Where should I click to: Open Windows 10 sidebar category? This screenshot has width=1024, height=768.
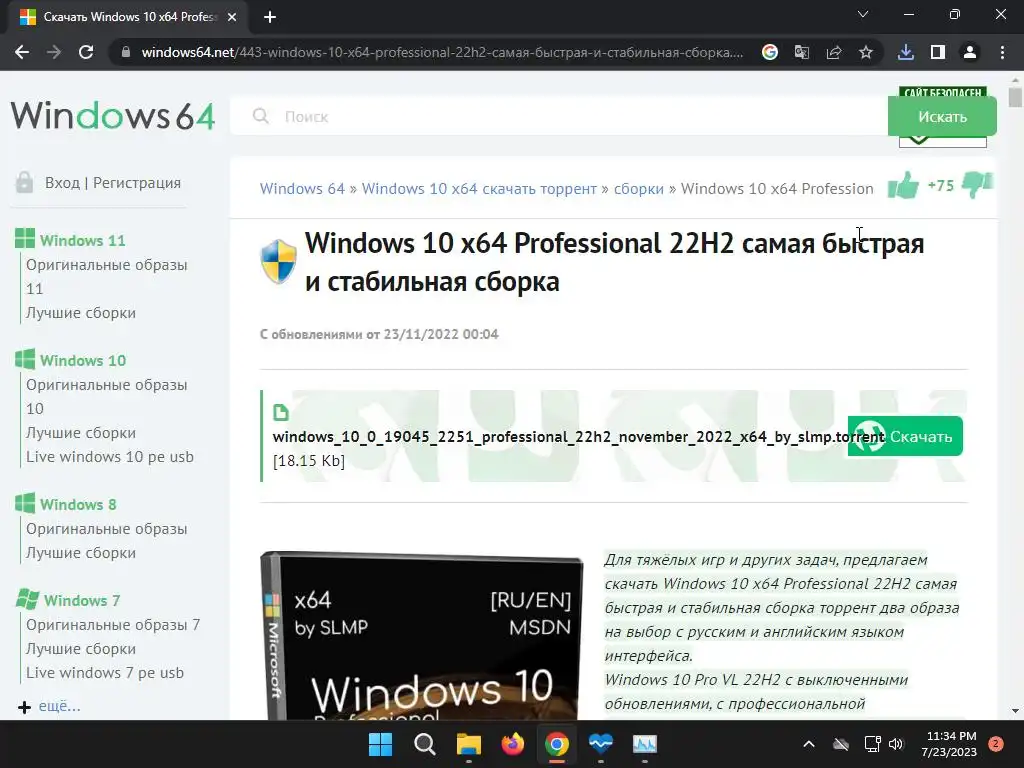click(x=83, y=360)
